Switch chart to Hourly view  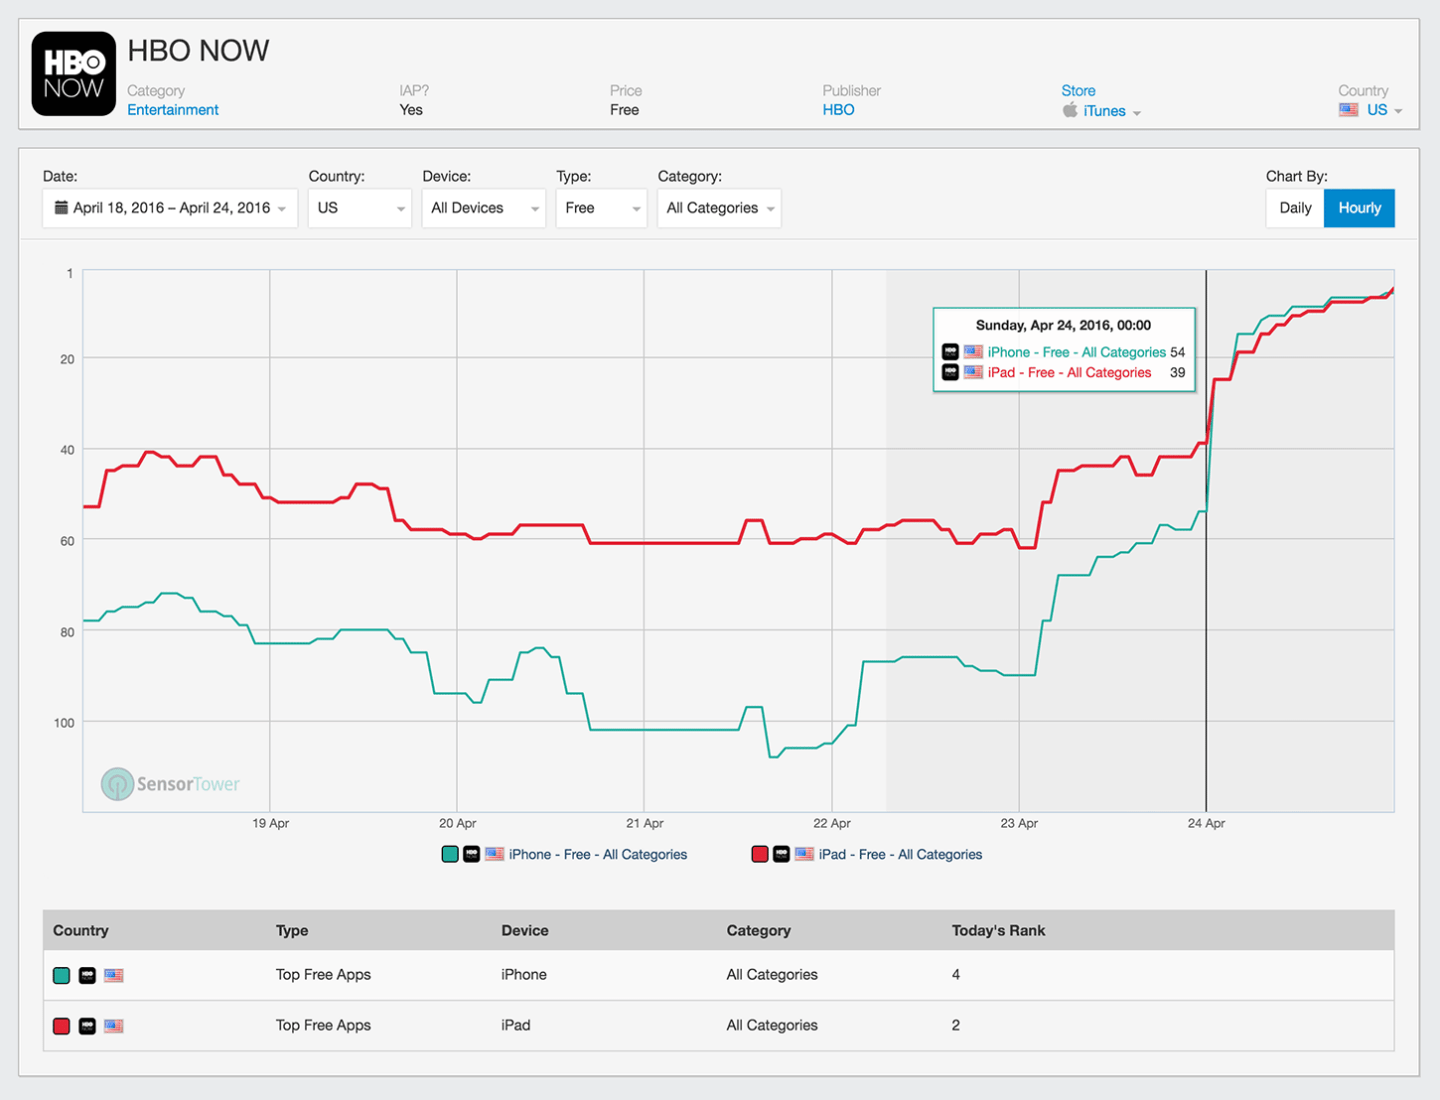point(1359,208)
